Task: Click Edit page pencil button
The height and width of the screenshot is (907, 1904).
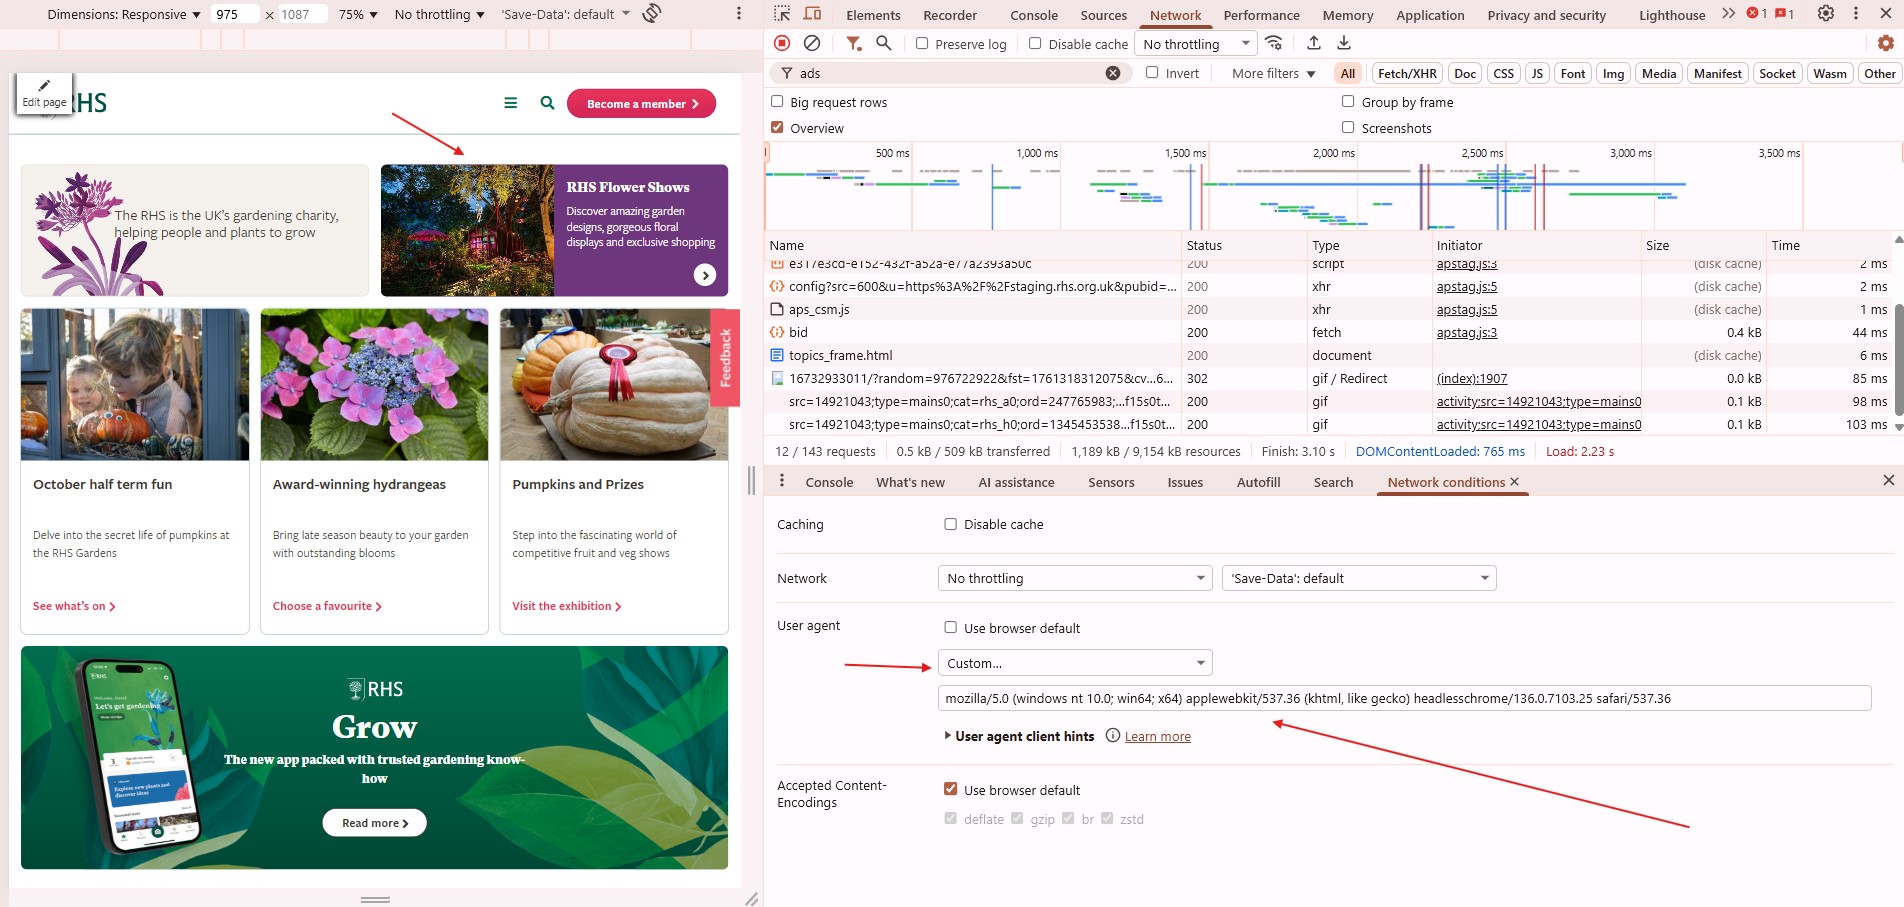Action: coord(44,94)
